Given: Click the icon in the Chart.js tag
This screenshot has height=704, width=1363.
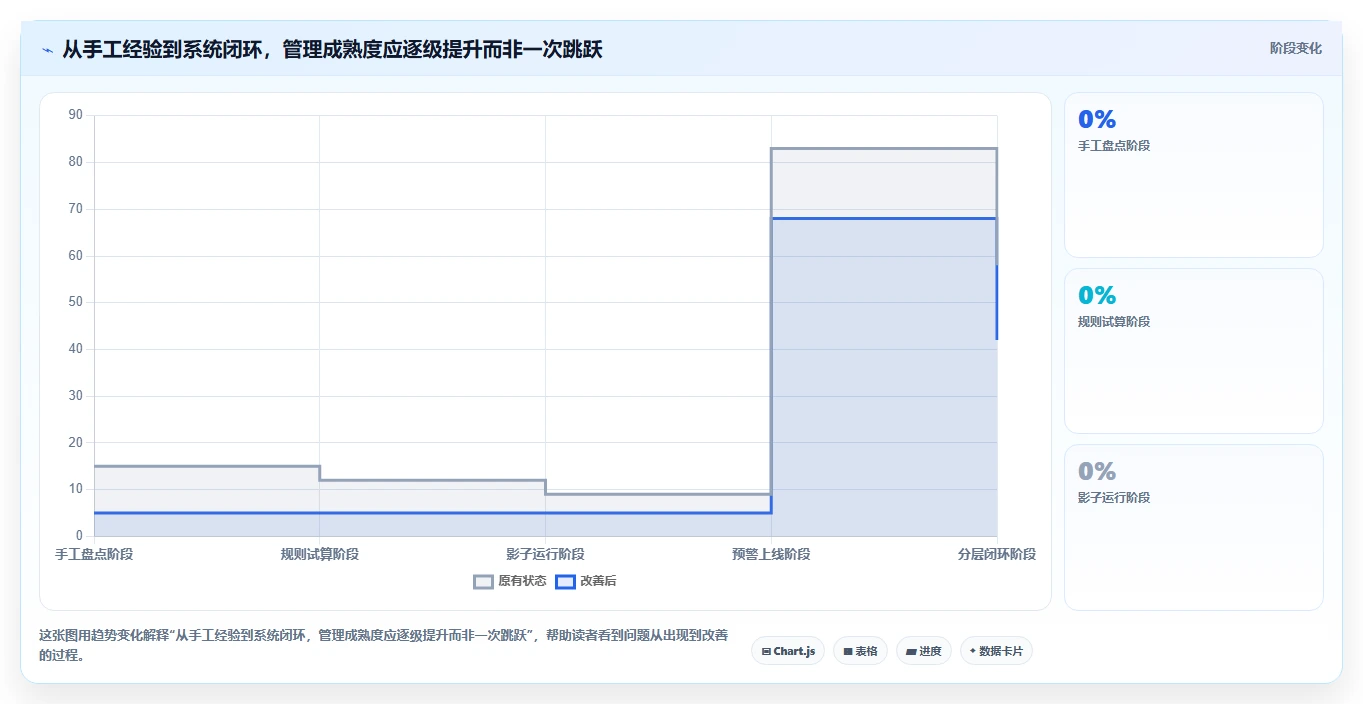Looking at the screenshot, I should tap(766, 651).
